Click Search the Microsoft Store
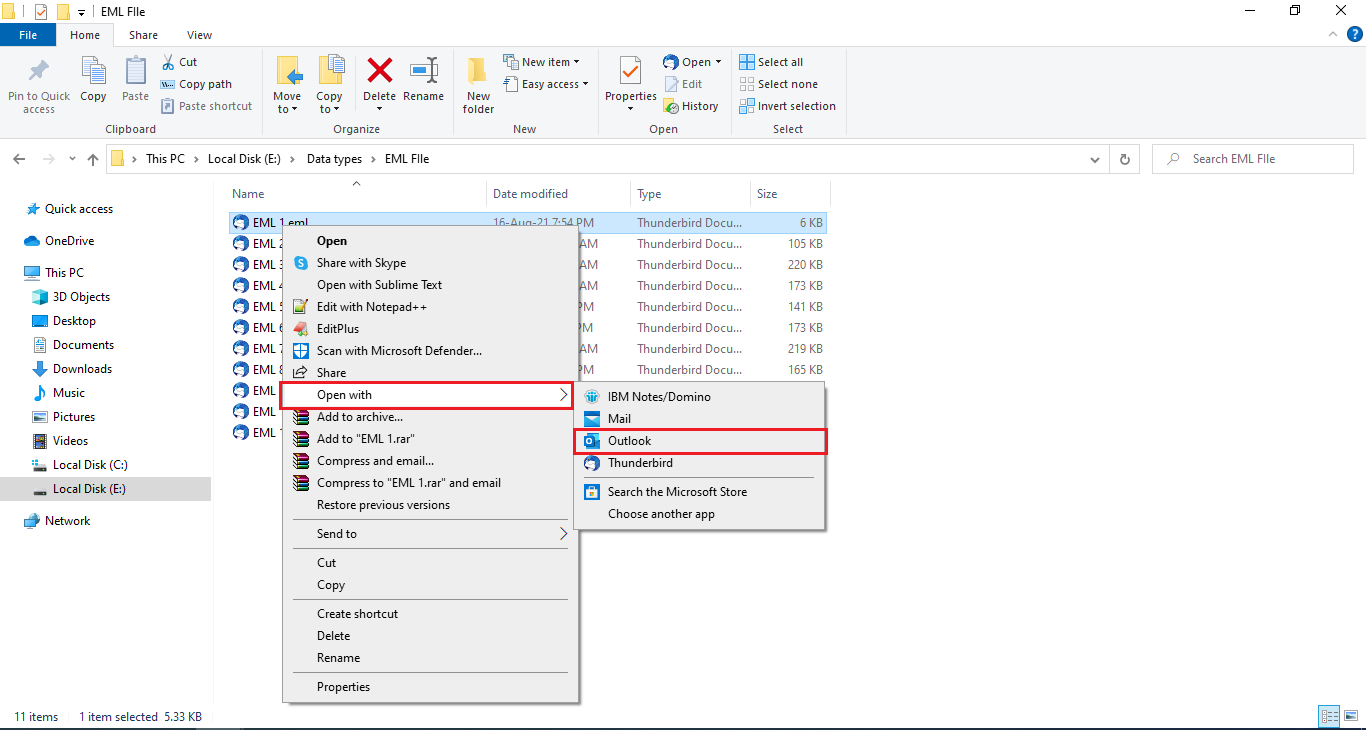The width and height of the screenshot is (1366, 730). tap(700, 492)
